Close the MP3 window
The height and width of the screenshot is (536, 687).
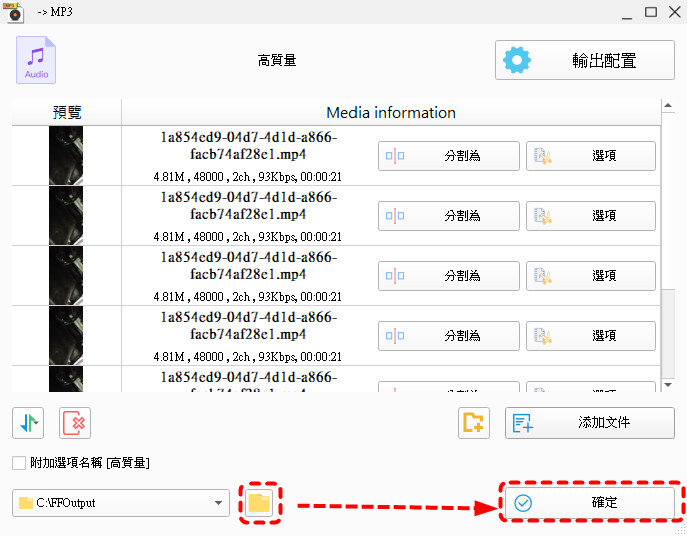point(675,12)
